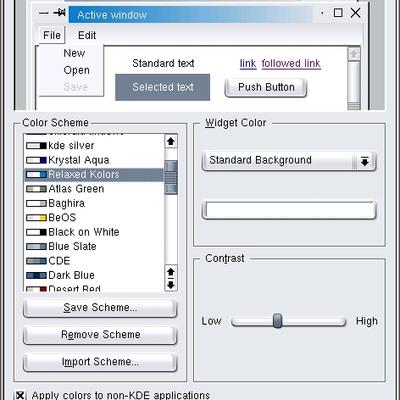
Task: Click the Remove Scheme button
Action: tap(100, 335)
